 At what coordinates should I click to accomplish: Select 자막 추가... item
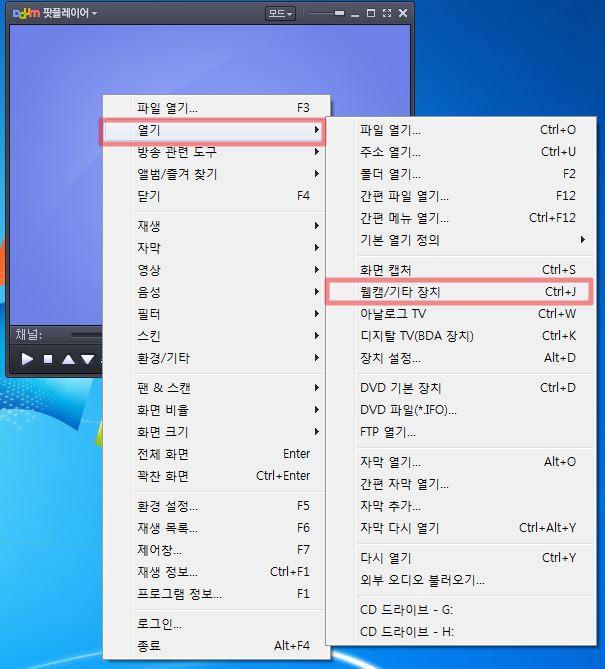[461, 506]
